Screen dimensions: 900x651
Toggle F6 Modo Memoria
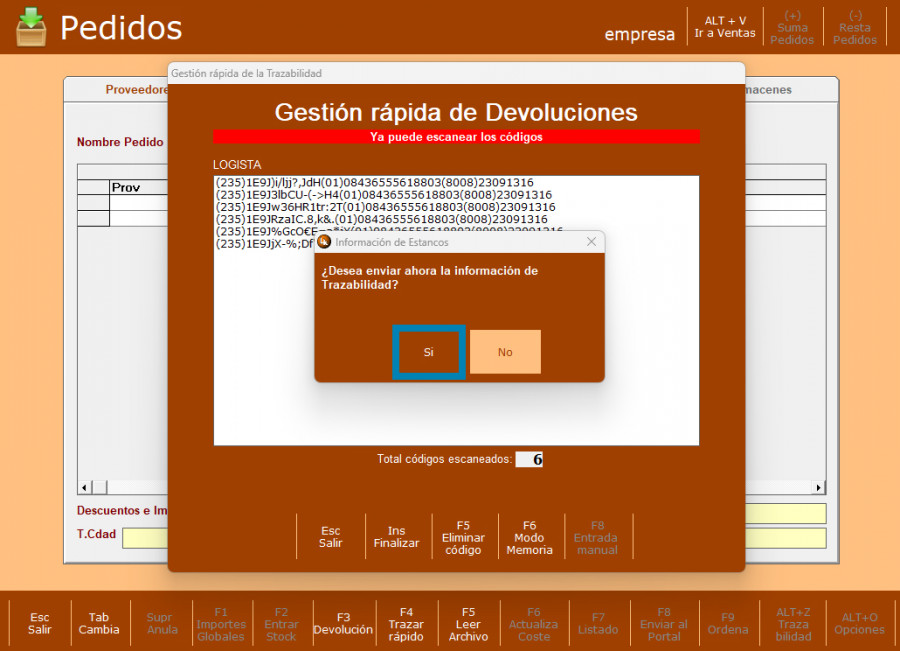pos(529,537)
